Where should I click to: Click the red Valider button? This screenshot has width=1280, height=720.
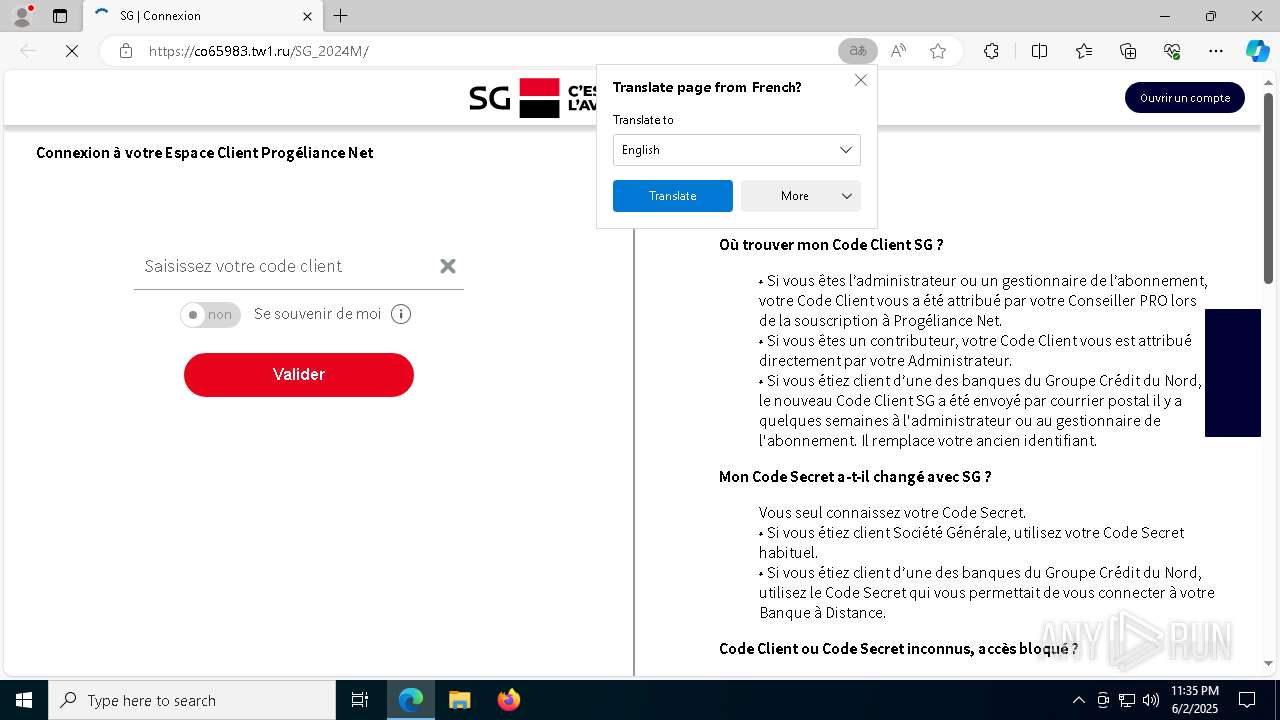click(x=298, y=374)
